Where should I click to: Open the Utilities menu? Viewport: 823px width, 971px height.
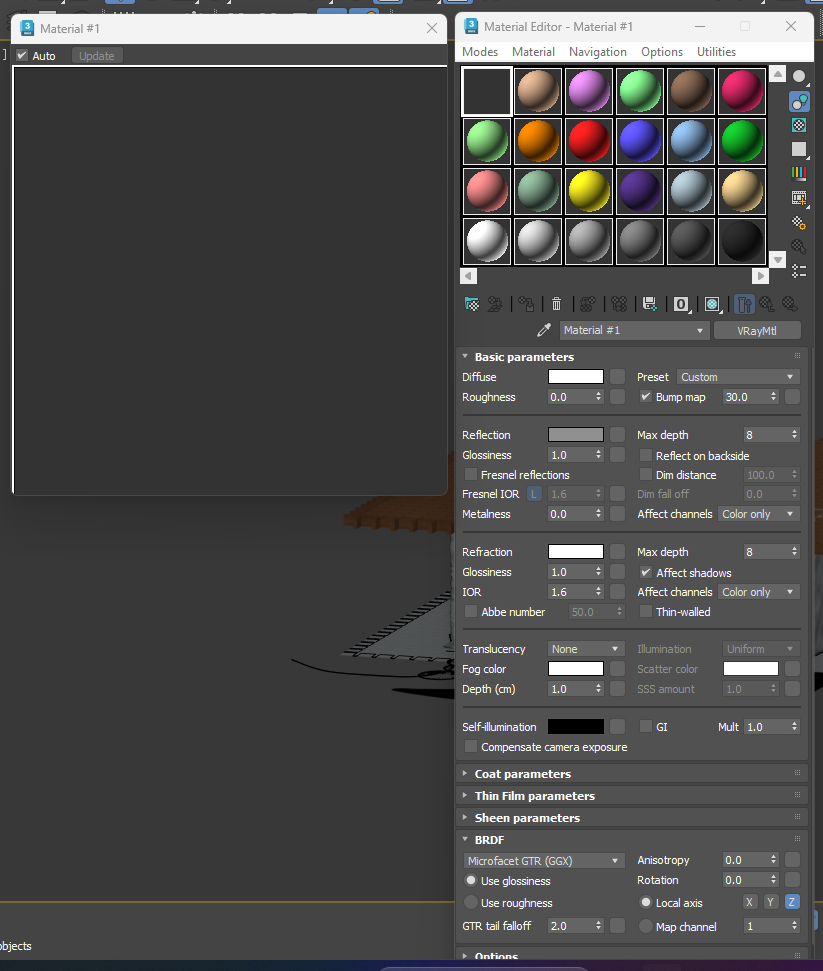coord(716,52)
